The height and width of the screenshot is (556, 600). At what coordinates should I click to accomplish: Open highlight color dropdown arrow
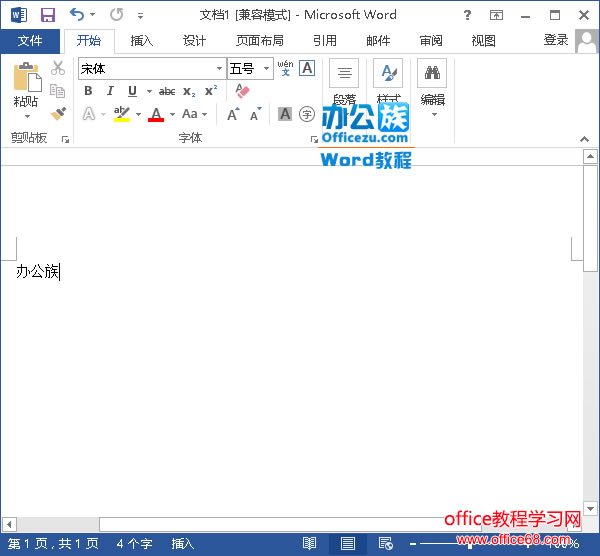138,114
